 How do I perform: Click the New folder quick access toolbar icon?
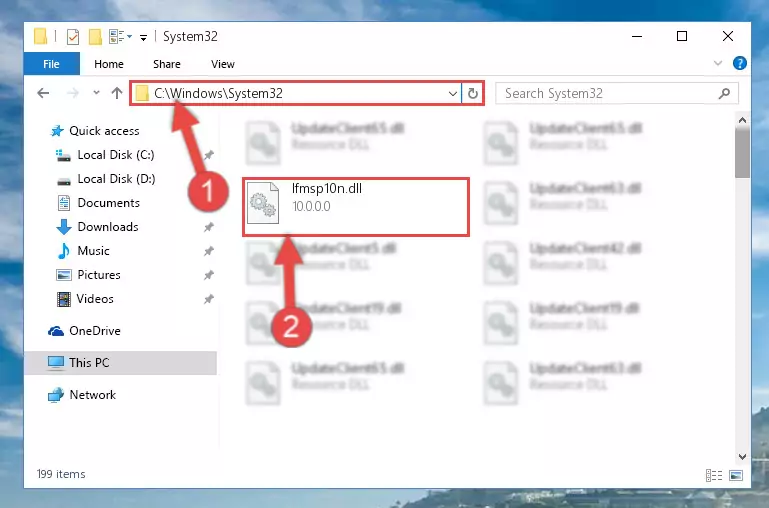click(x=95, y=37)
